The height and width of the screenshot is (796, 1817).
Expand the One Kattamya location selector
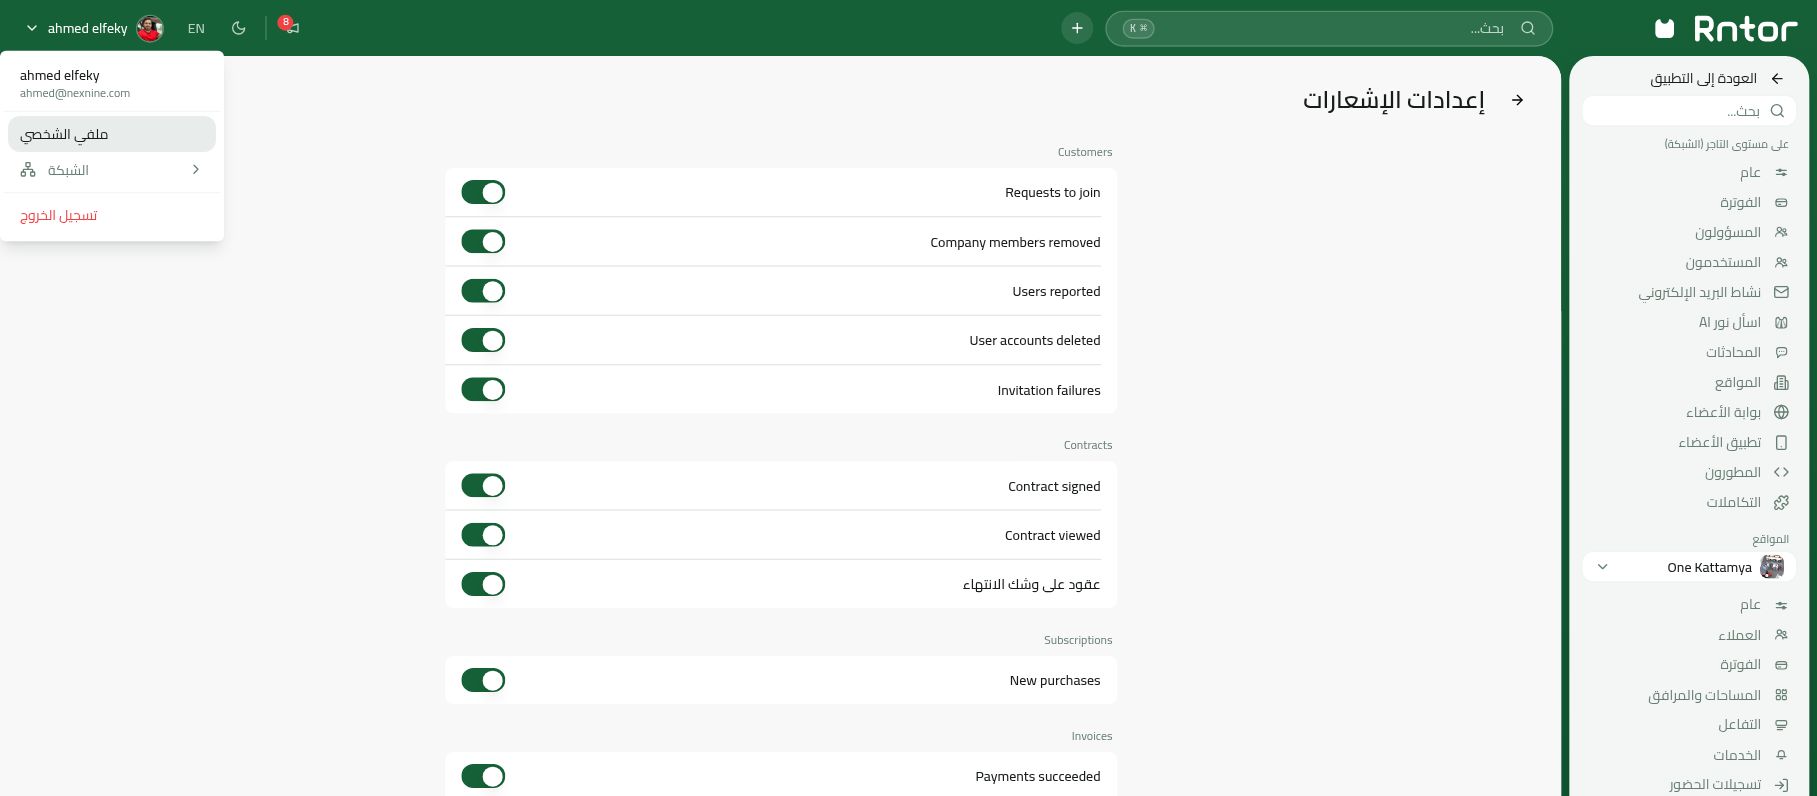coord(1689,567)
